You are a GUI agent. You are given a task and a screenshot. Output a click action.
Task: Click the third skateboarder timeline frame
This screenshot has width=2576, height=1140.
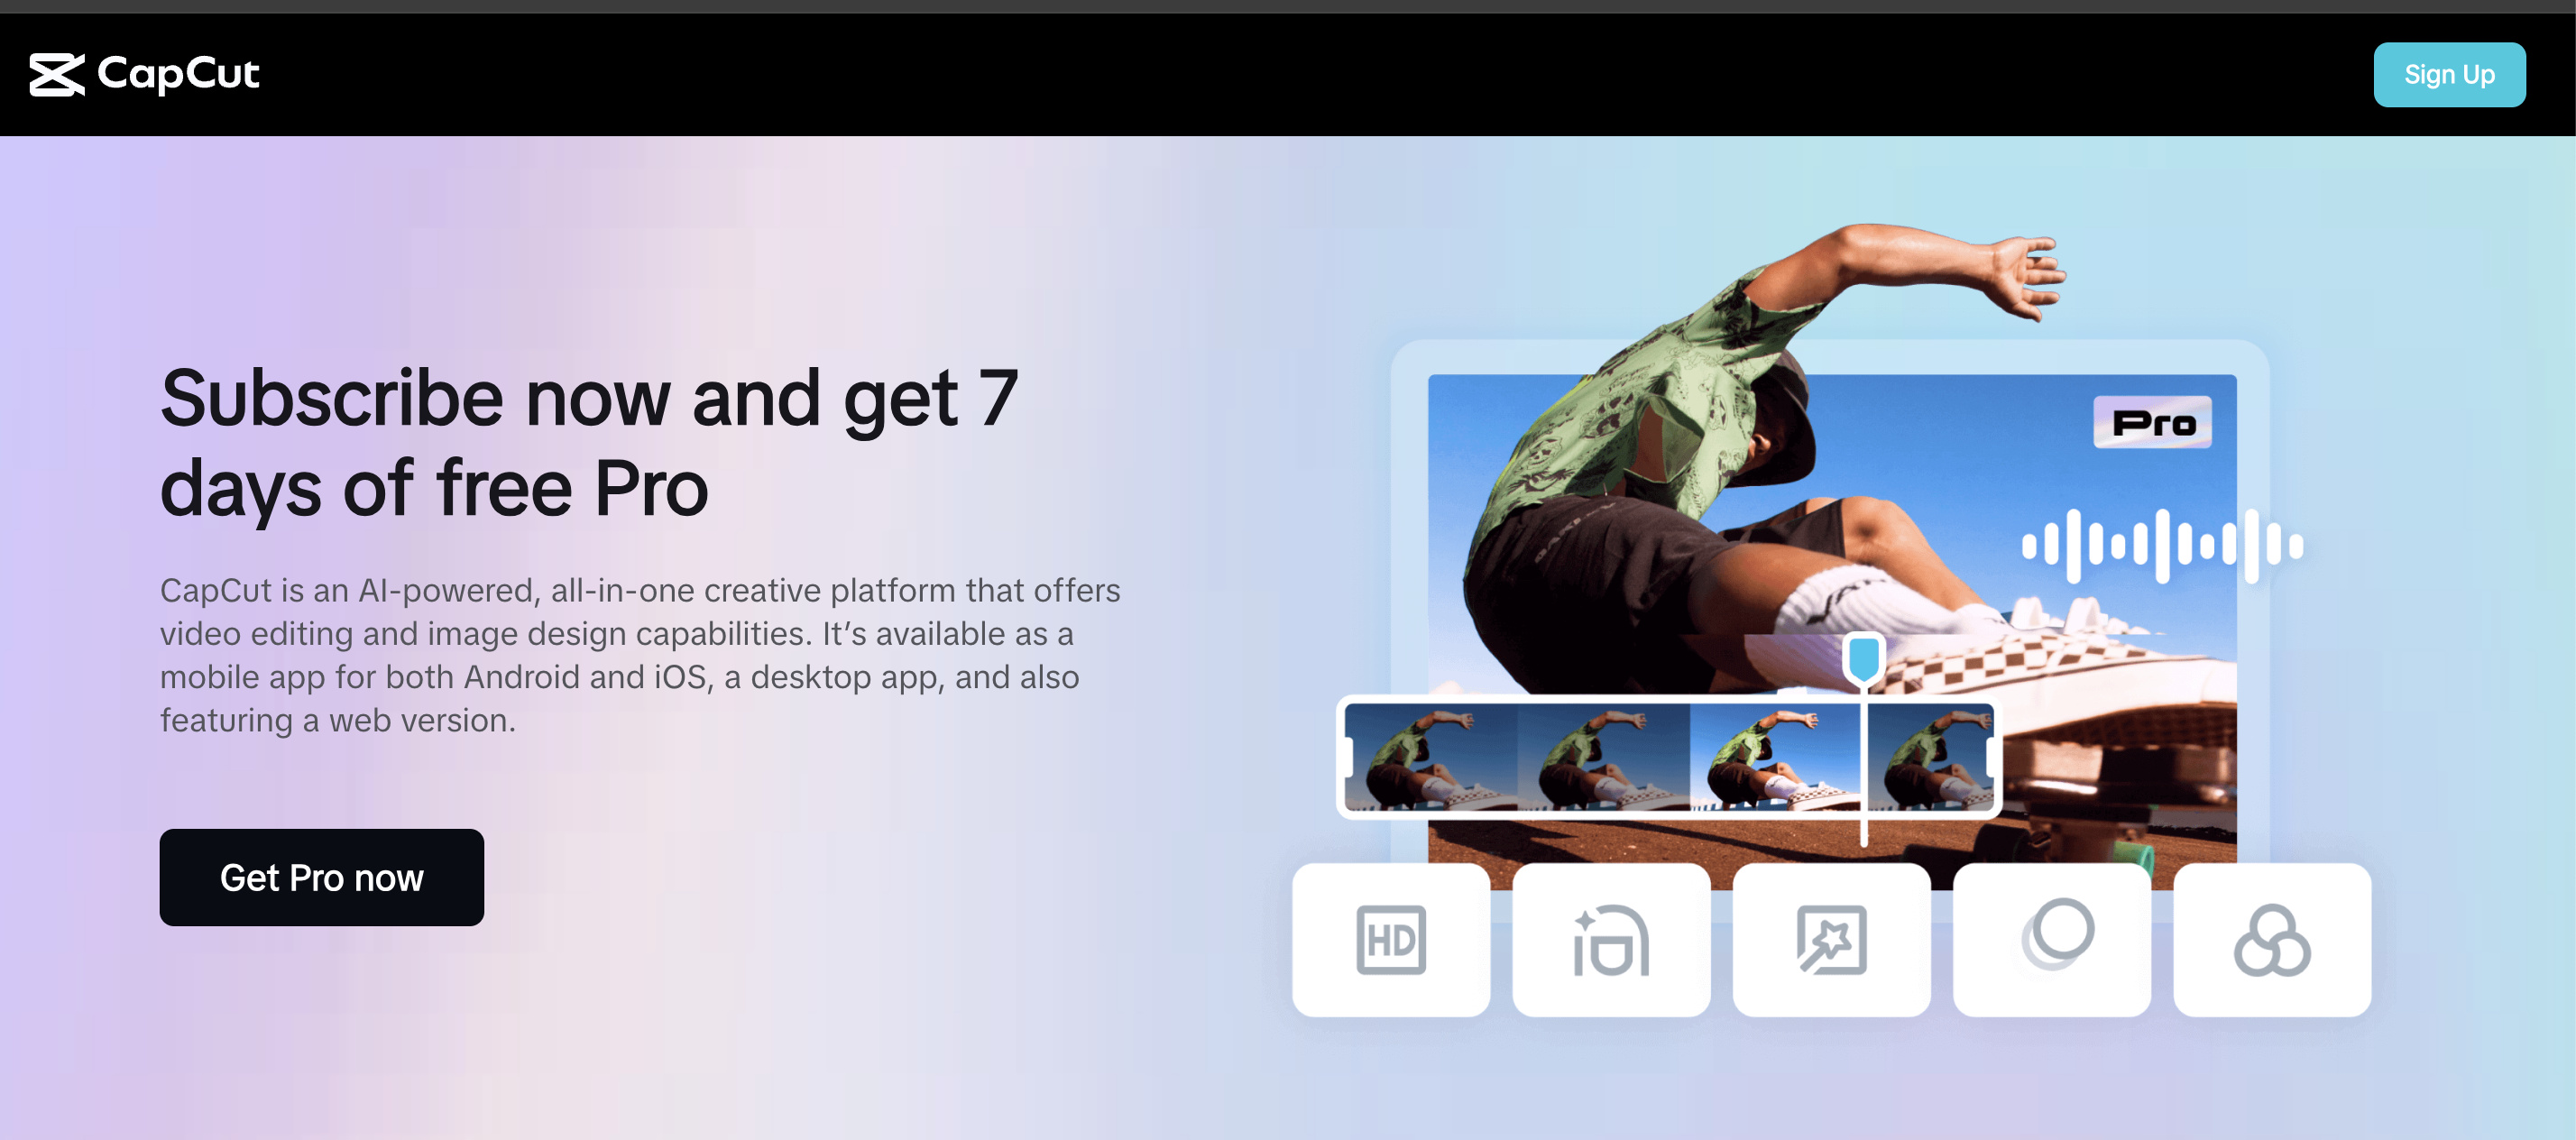1776,757
